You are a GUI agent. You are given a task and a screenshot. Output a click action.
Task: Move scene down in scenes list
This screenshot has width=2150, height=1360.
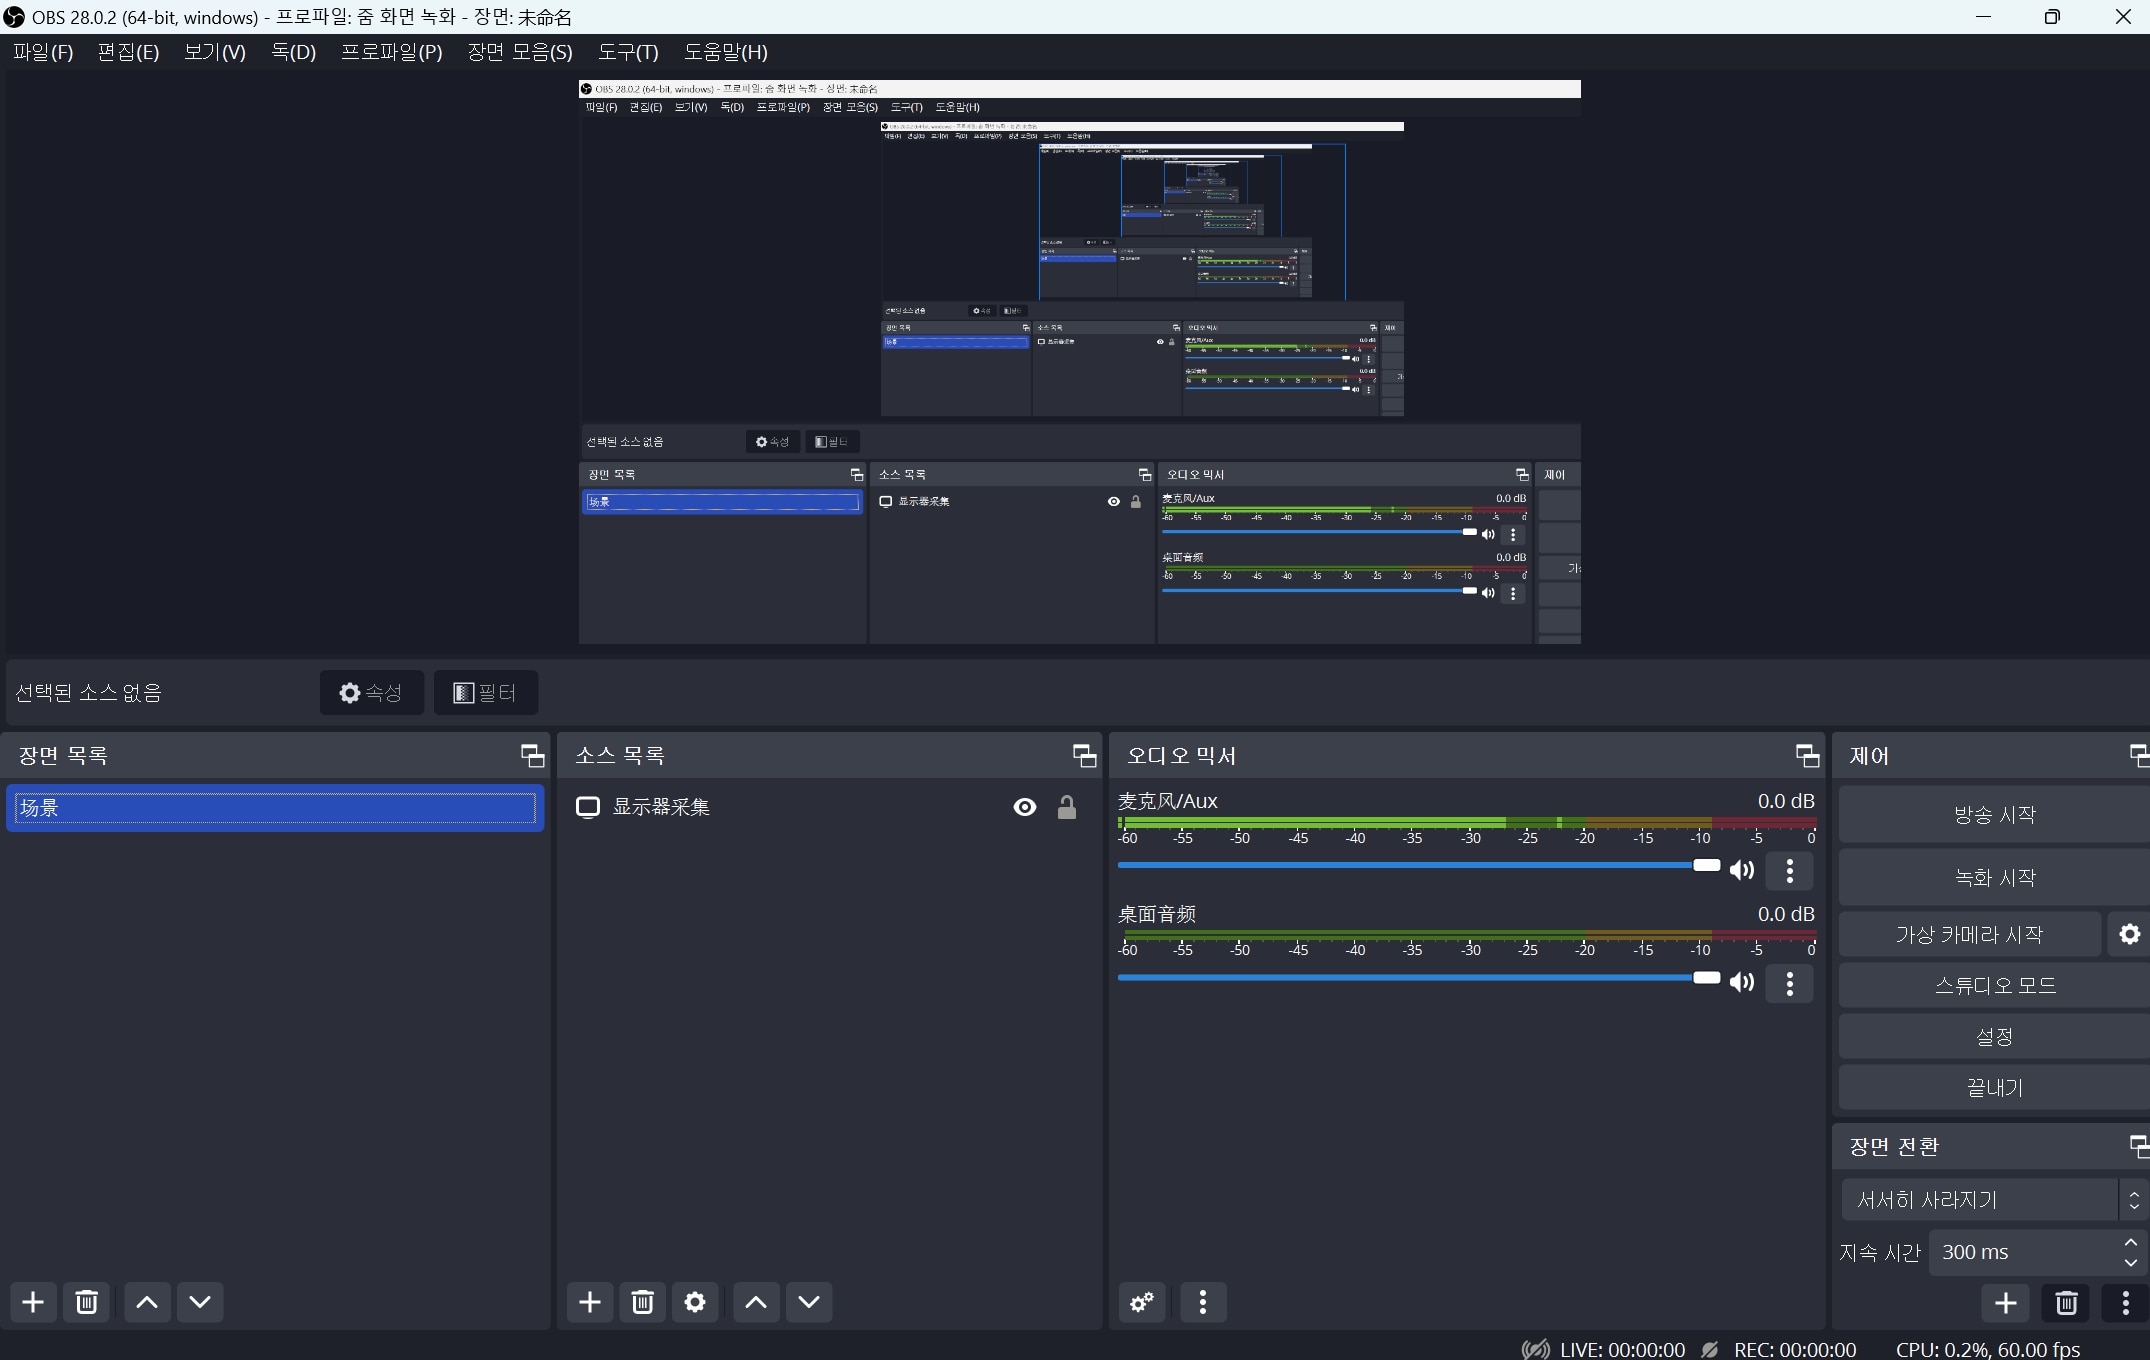coord(200,1302)
